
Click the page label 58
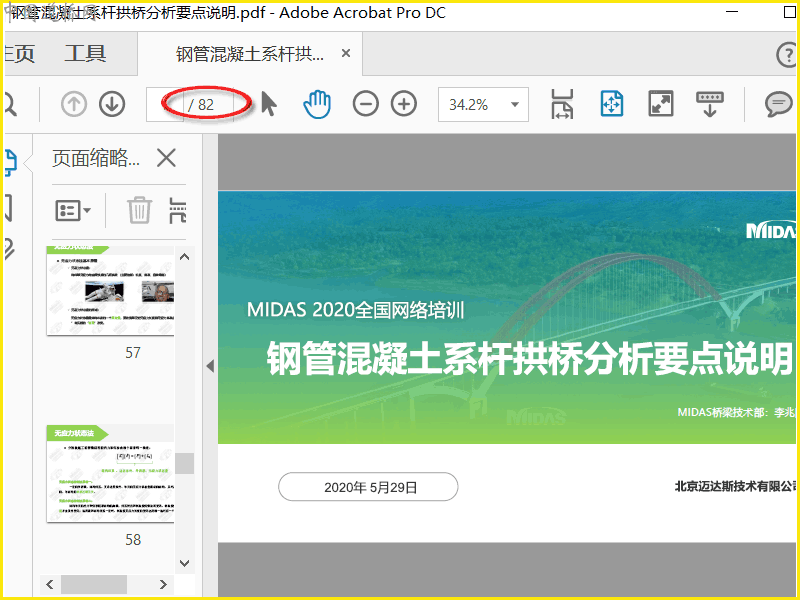pos(133,540)
